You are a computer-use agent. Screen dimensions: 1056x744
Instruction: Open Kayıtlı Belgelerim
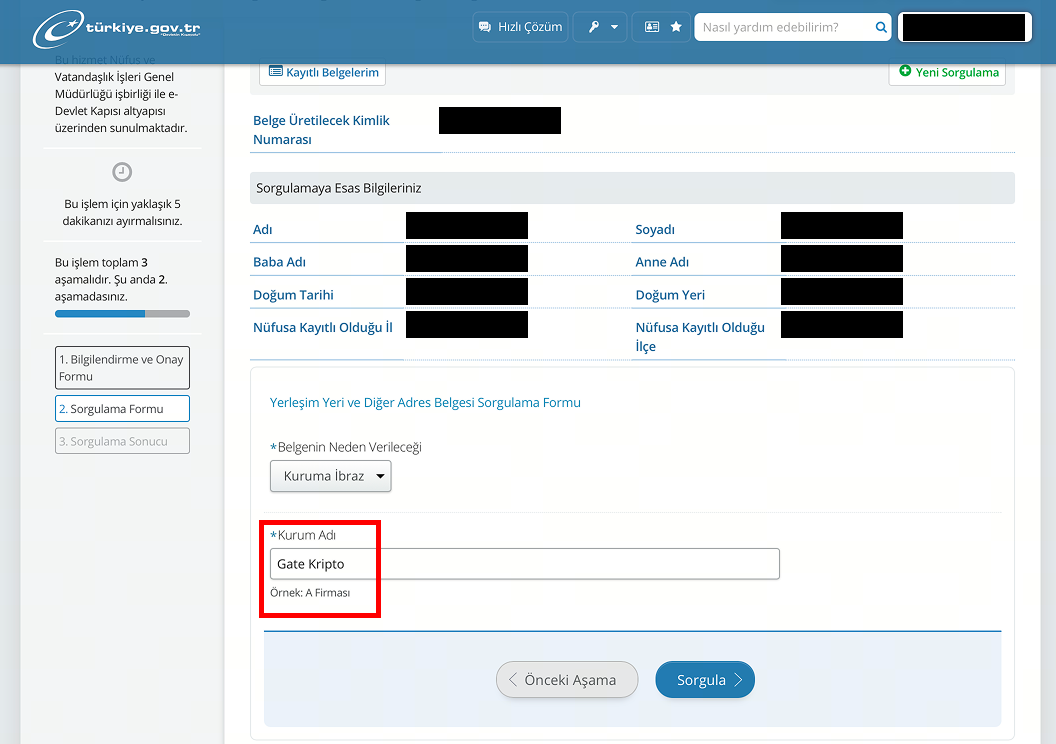(x=323, y=72)
